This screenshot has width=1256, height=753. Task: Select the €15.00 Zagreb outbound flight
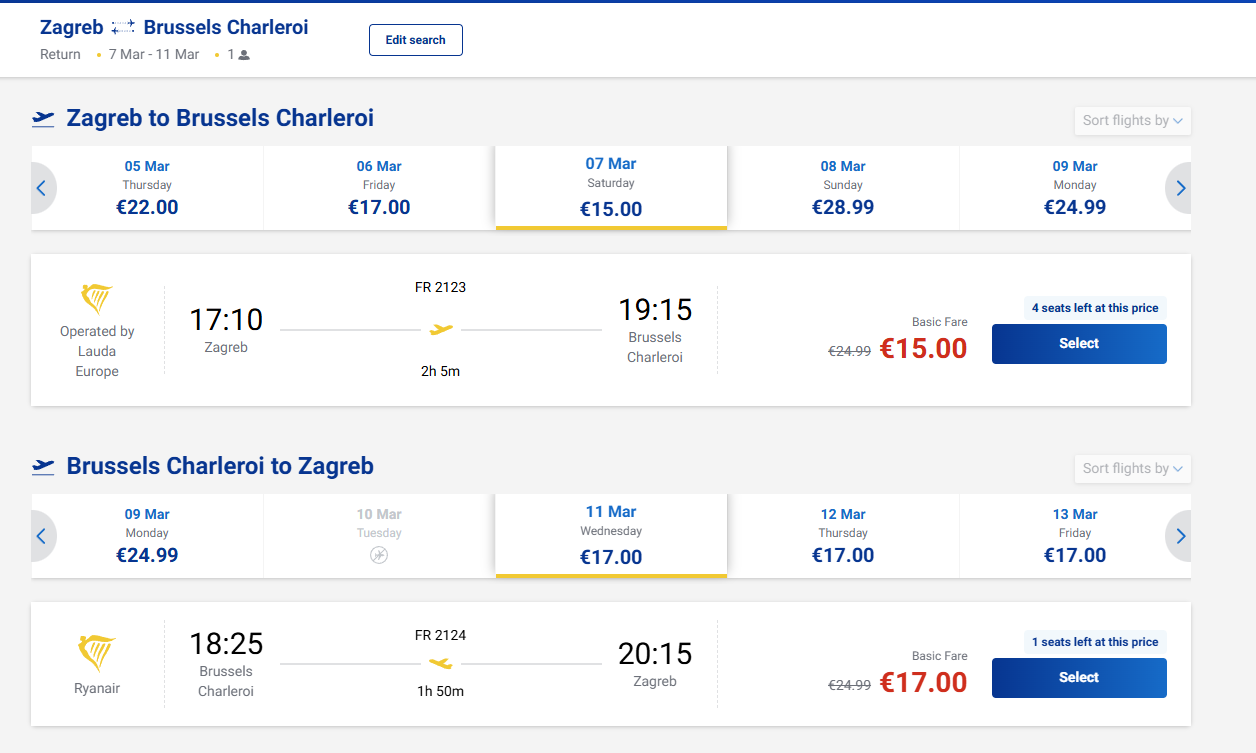coord(1079,344)
